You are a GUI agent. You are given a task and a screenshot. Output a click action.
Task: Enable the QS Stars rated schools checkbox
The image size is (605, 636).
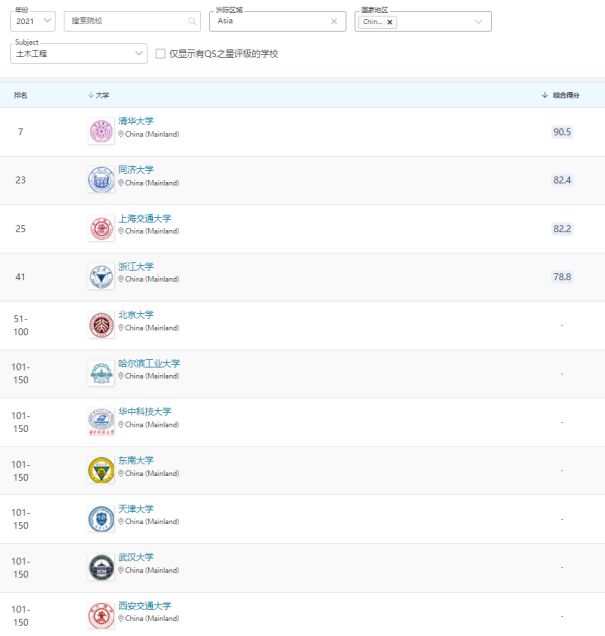click(161, 54)
